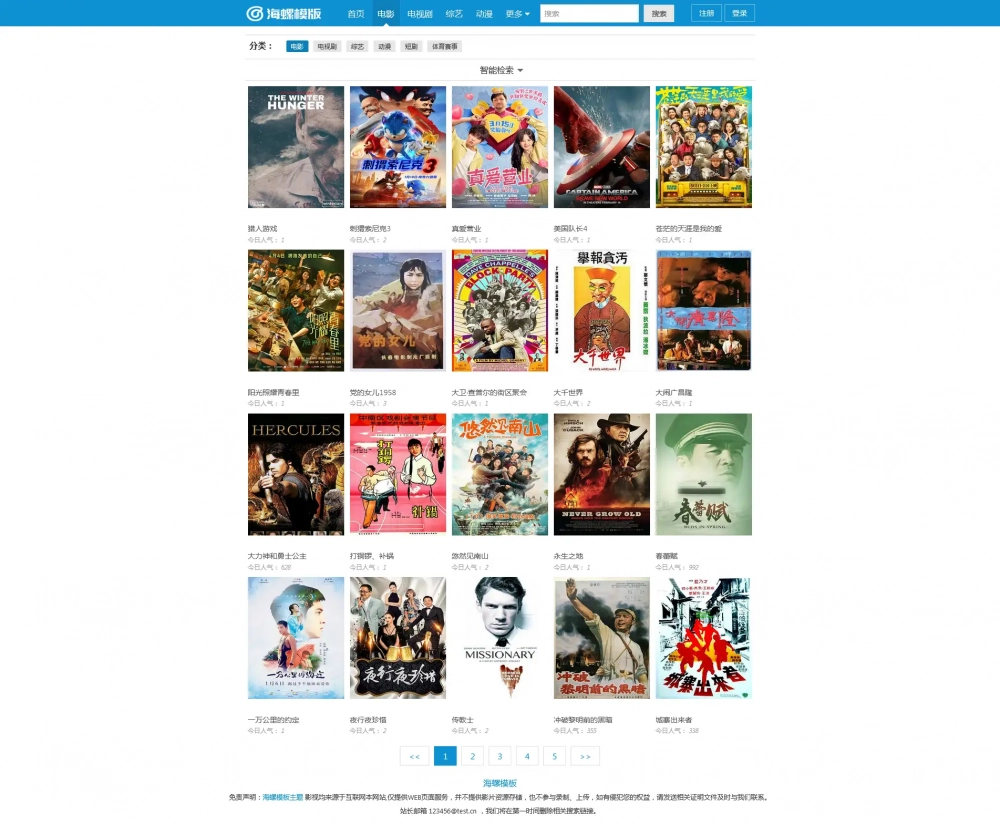Select the 短剧 category filter
This screenshot has height=825, width=1000.
coord(411,47)
